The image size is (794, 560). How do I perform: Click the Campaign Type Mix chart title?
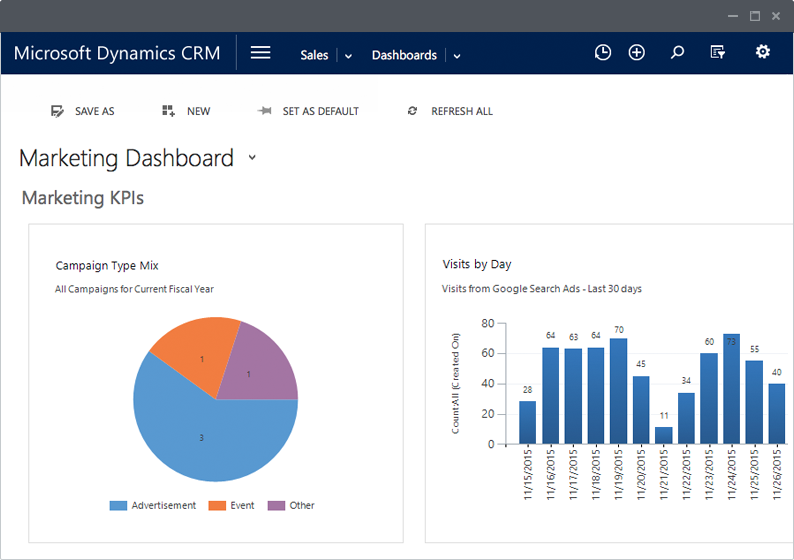click(x=107, y=265)
